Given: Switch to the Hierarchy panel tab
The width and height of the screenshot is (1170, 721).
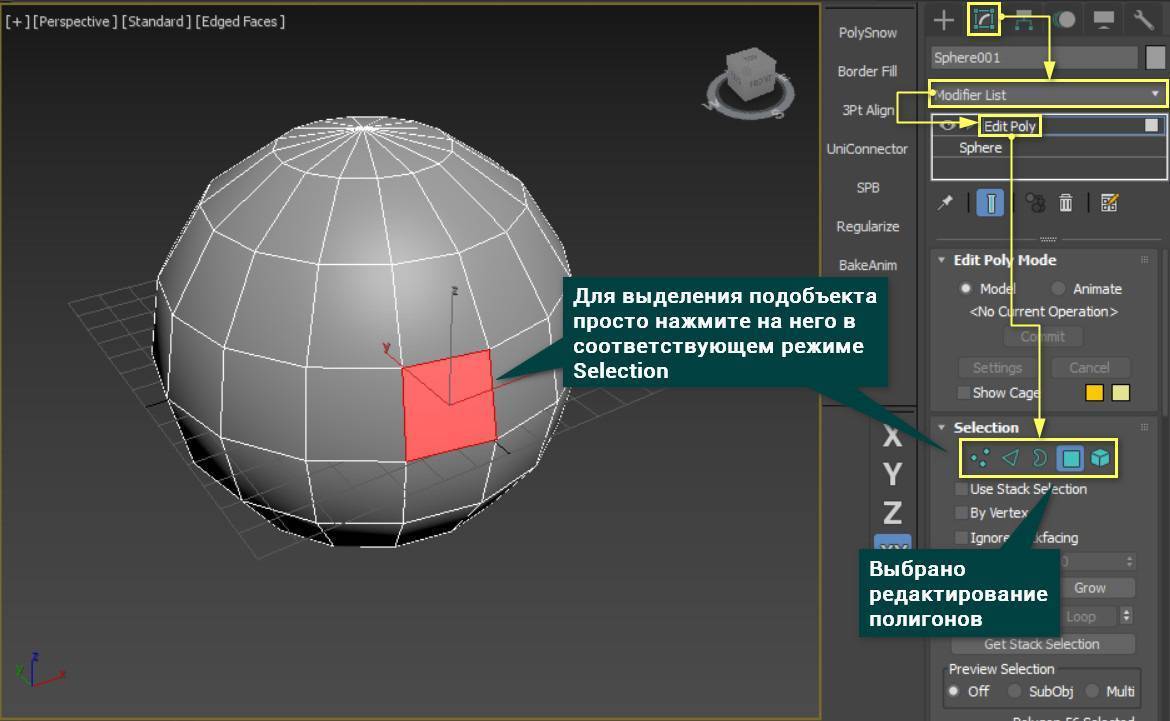Looking at the screenshot, I should (x=1023, y=19).
